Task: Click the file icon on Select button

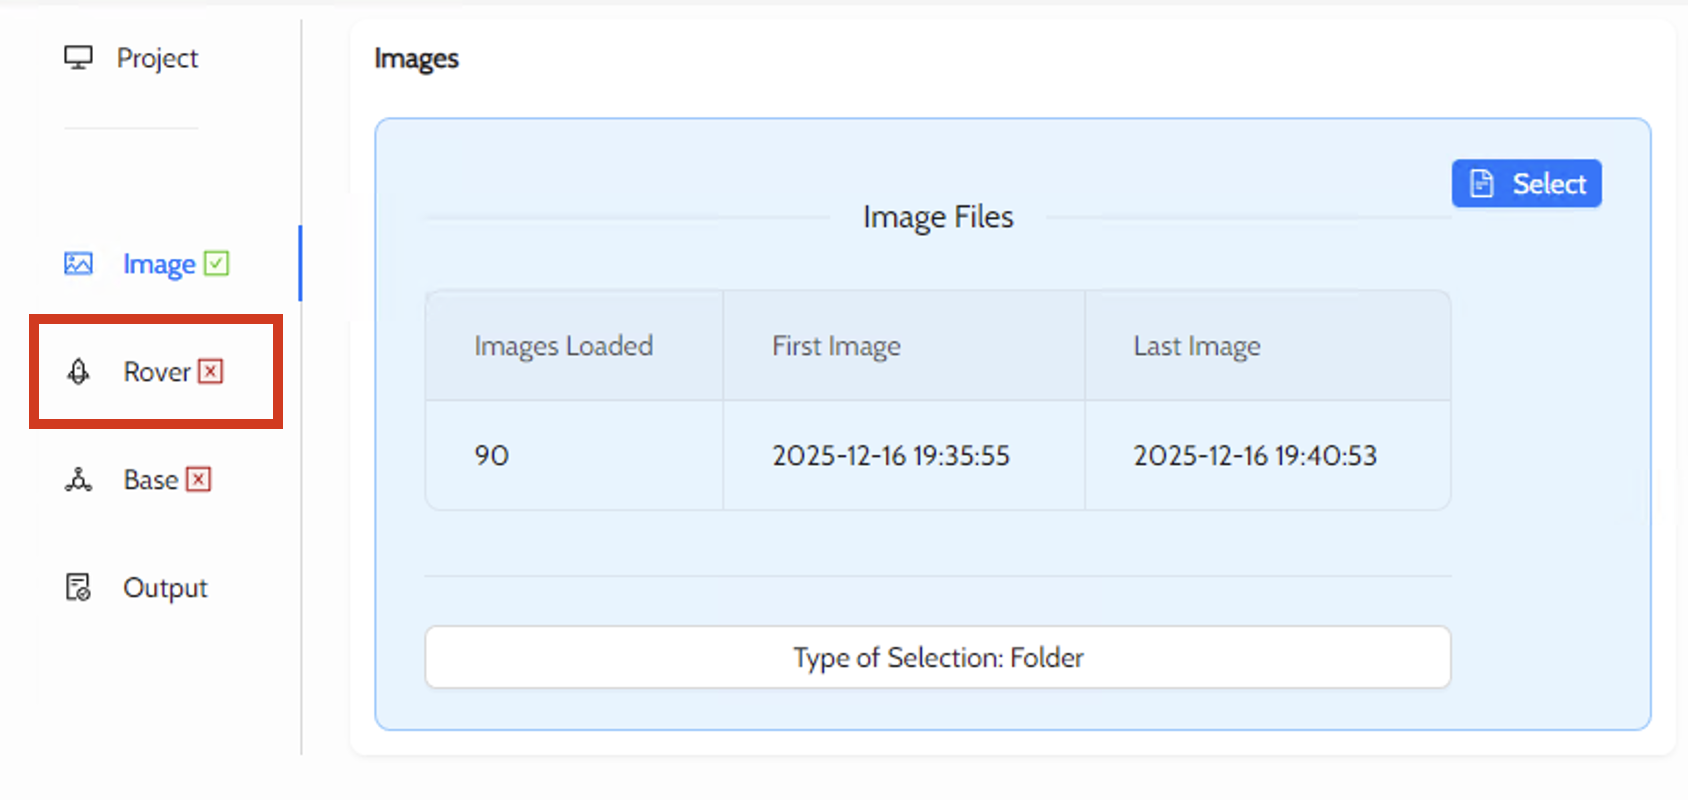Action: [1482, 184]
